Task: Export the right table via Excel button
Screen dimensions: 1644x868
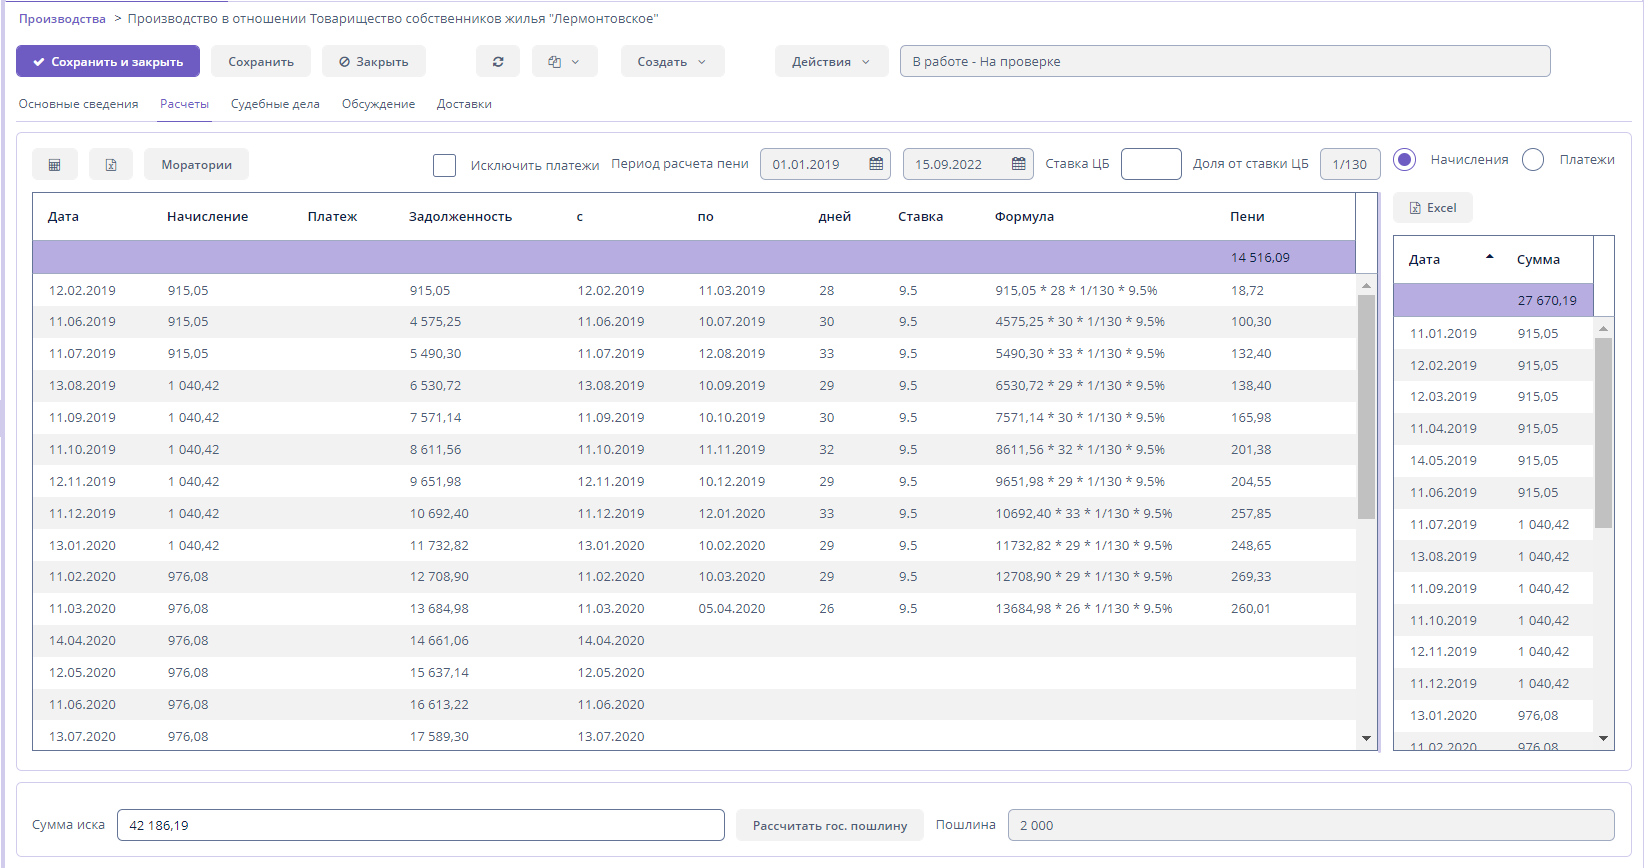Action: point(1432,208)
